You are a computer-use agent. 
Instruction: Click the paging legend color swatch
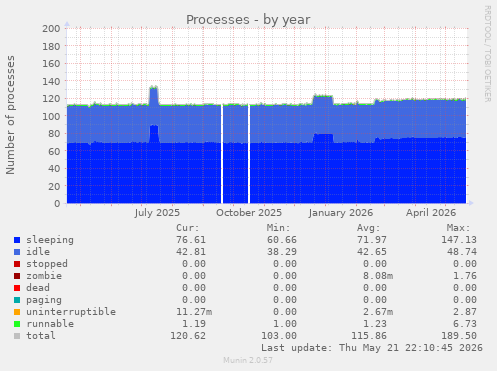[17, 300]
